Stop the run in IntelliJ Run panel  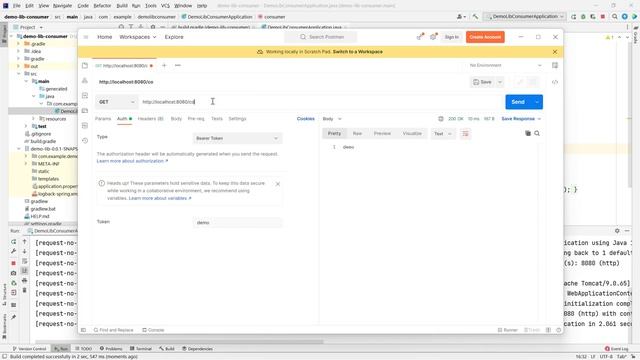(x=13, y=263)
